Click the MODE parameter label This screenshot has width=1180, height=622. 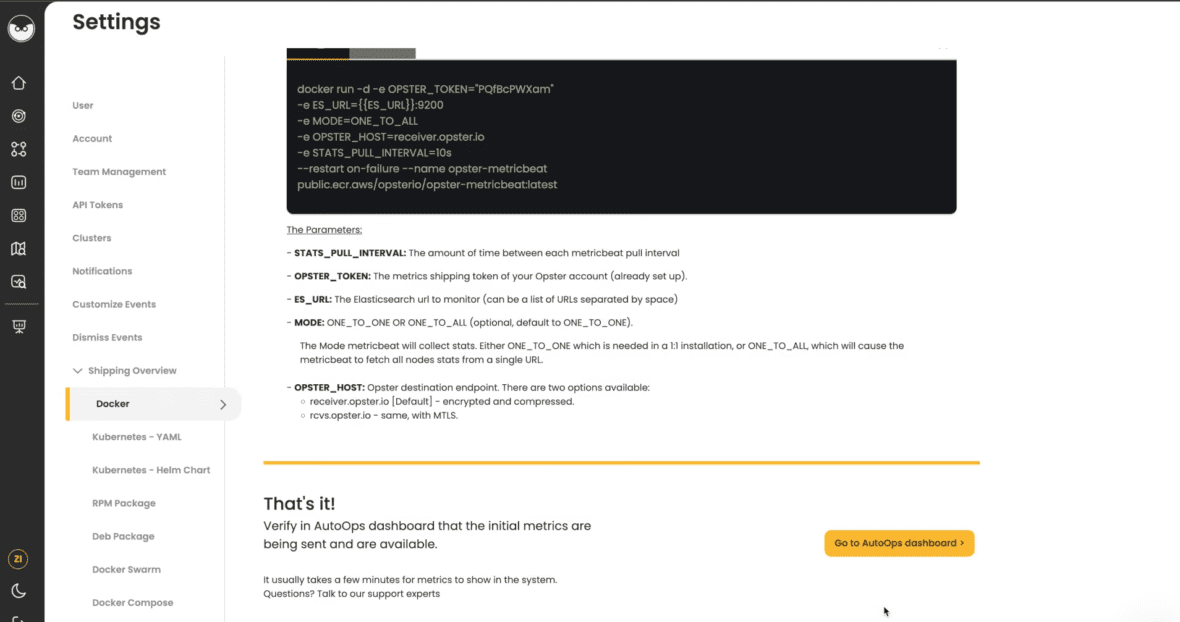[x=309, y=323]
